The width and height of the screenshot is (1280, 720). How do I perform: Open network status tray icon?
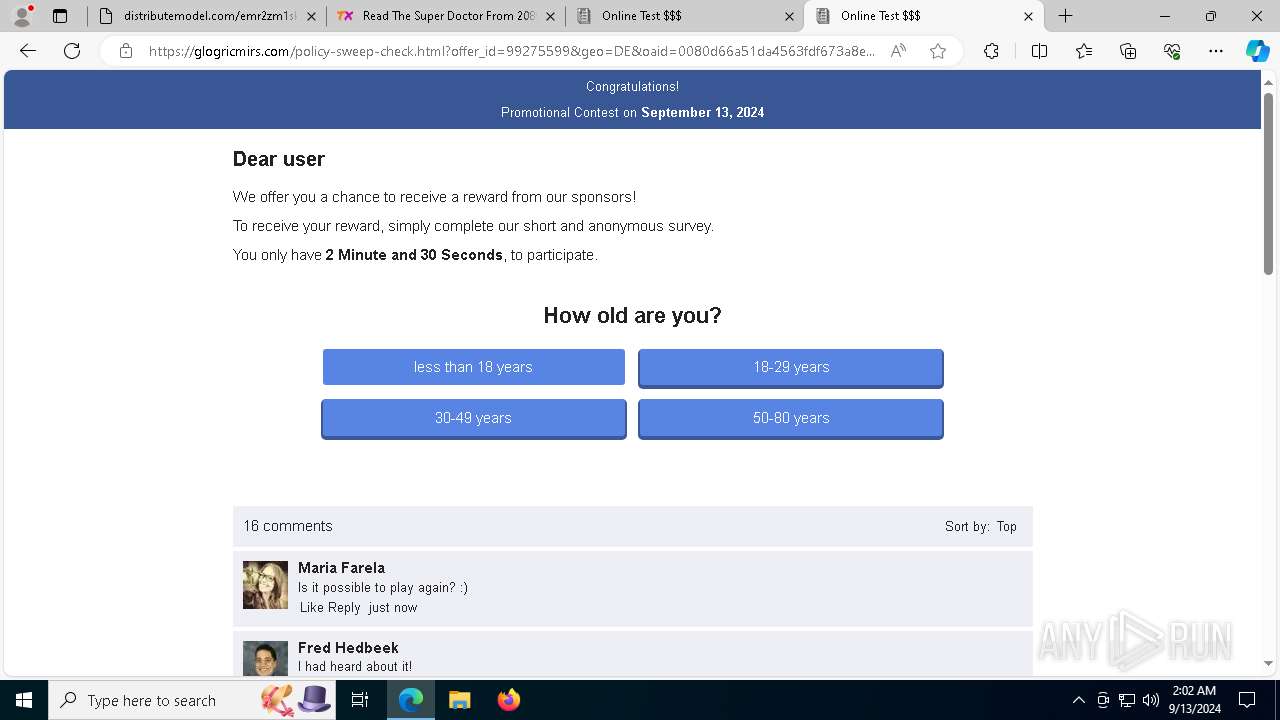pos(1127,700)
